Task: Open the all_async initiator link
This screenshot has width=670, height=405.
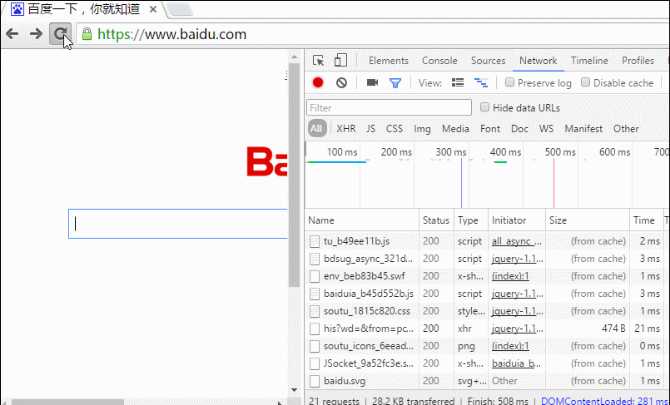Action: pyautogui.click(x=517, y=241)
